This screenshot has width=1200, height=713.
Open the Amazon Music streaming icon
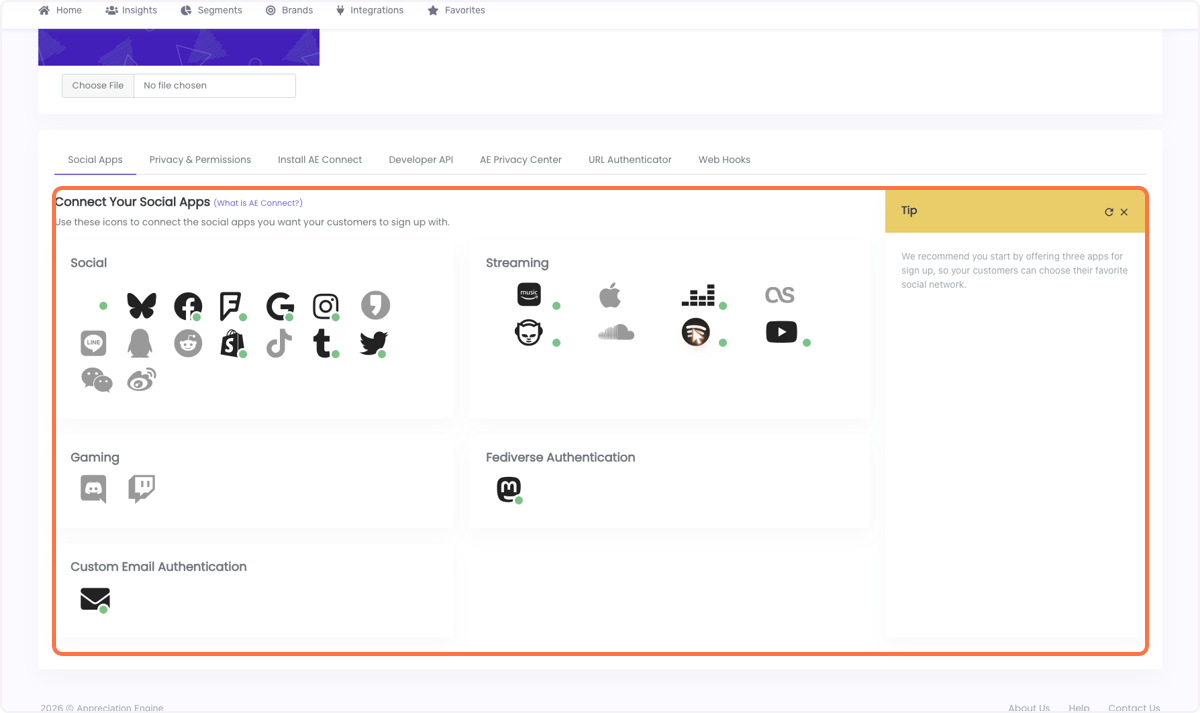[x=529, y=294]
